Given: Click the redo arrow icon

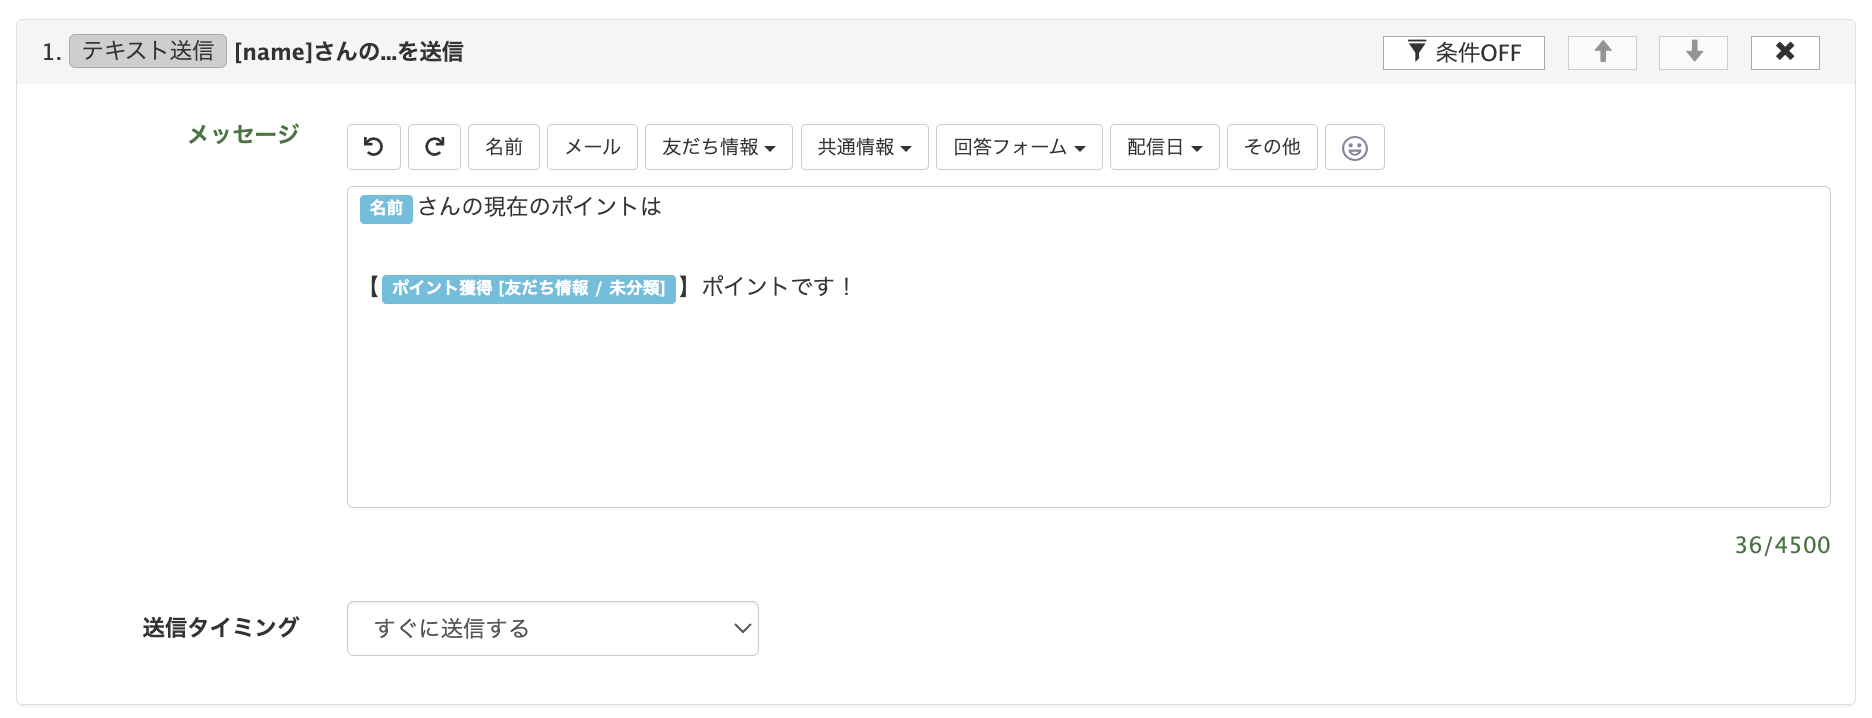Looking at the screenshot, I should coord(434,147).
